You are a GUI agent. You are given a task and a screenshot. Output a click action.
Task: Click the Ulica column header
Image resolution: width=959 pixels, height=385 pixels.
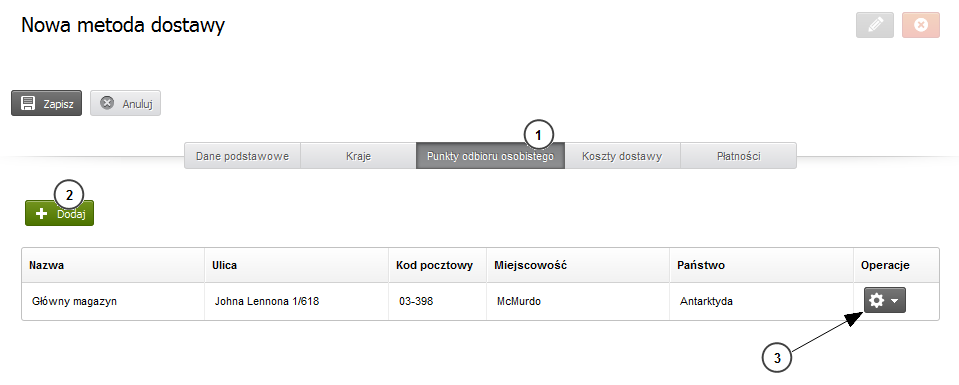tap(224, 265)
